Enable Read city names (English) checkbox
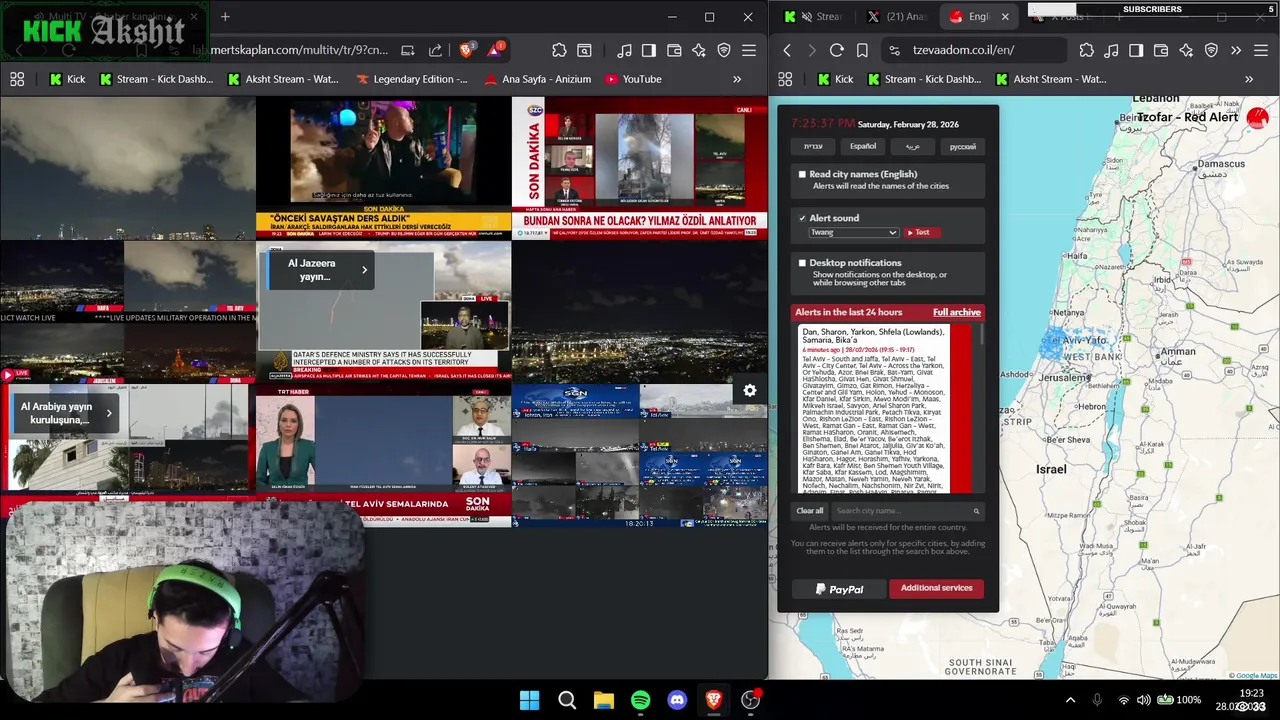Screen dimensions: 1280x720 tap(802, 174)
